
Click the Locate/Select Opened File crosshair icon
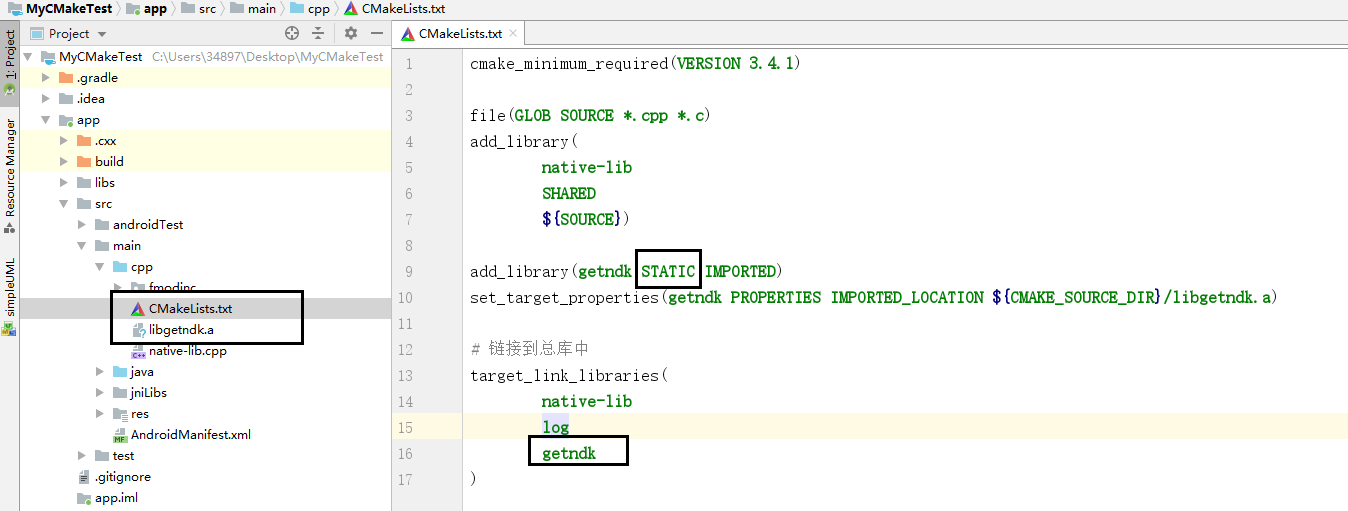coord(292,33)
